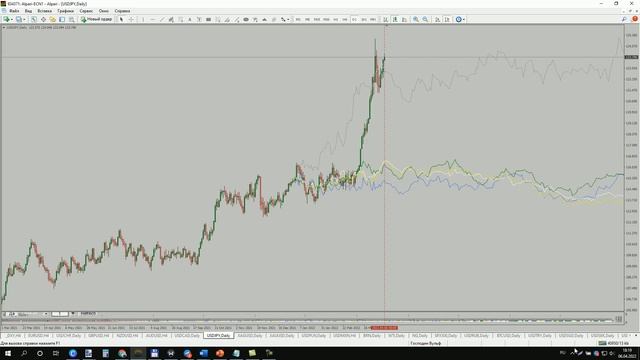Open the Profiles icon
The height and width of the screenshot is (360, 640).
point(18,19)
